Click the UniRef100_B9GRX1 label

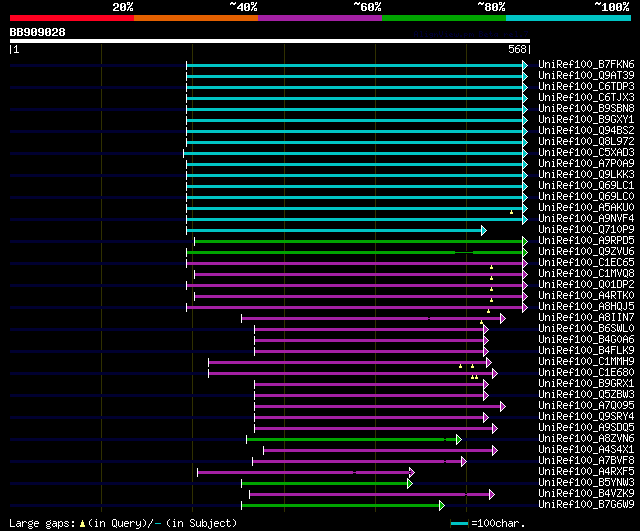click(x=586, y=384)
